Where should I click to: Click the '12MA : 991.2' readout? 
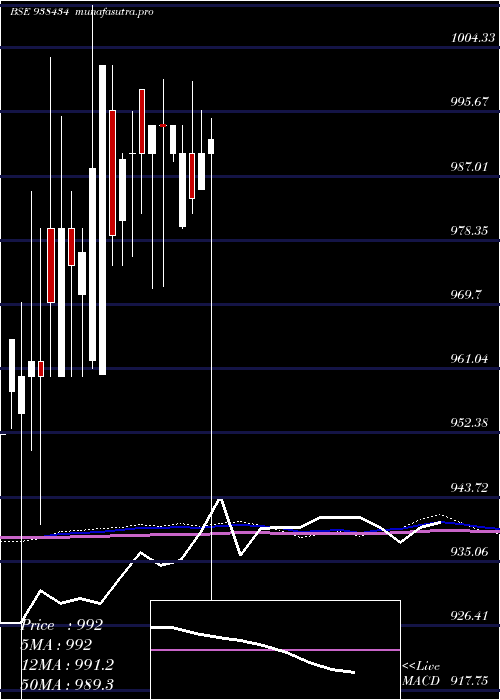pos(67,665)
